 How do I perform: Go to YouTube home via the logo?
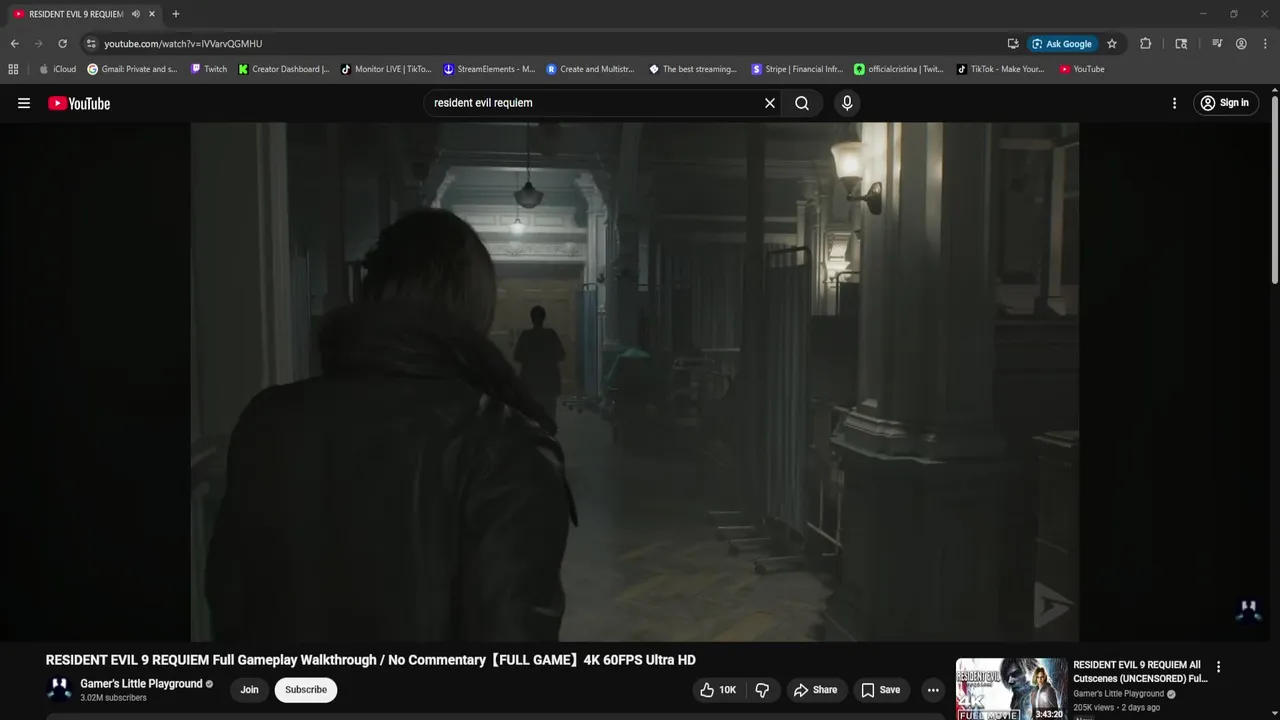point(79,103)
